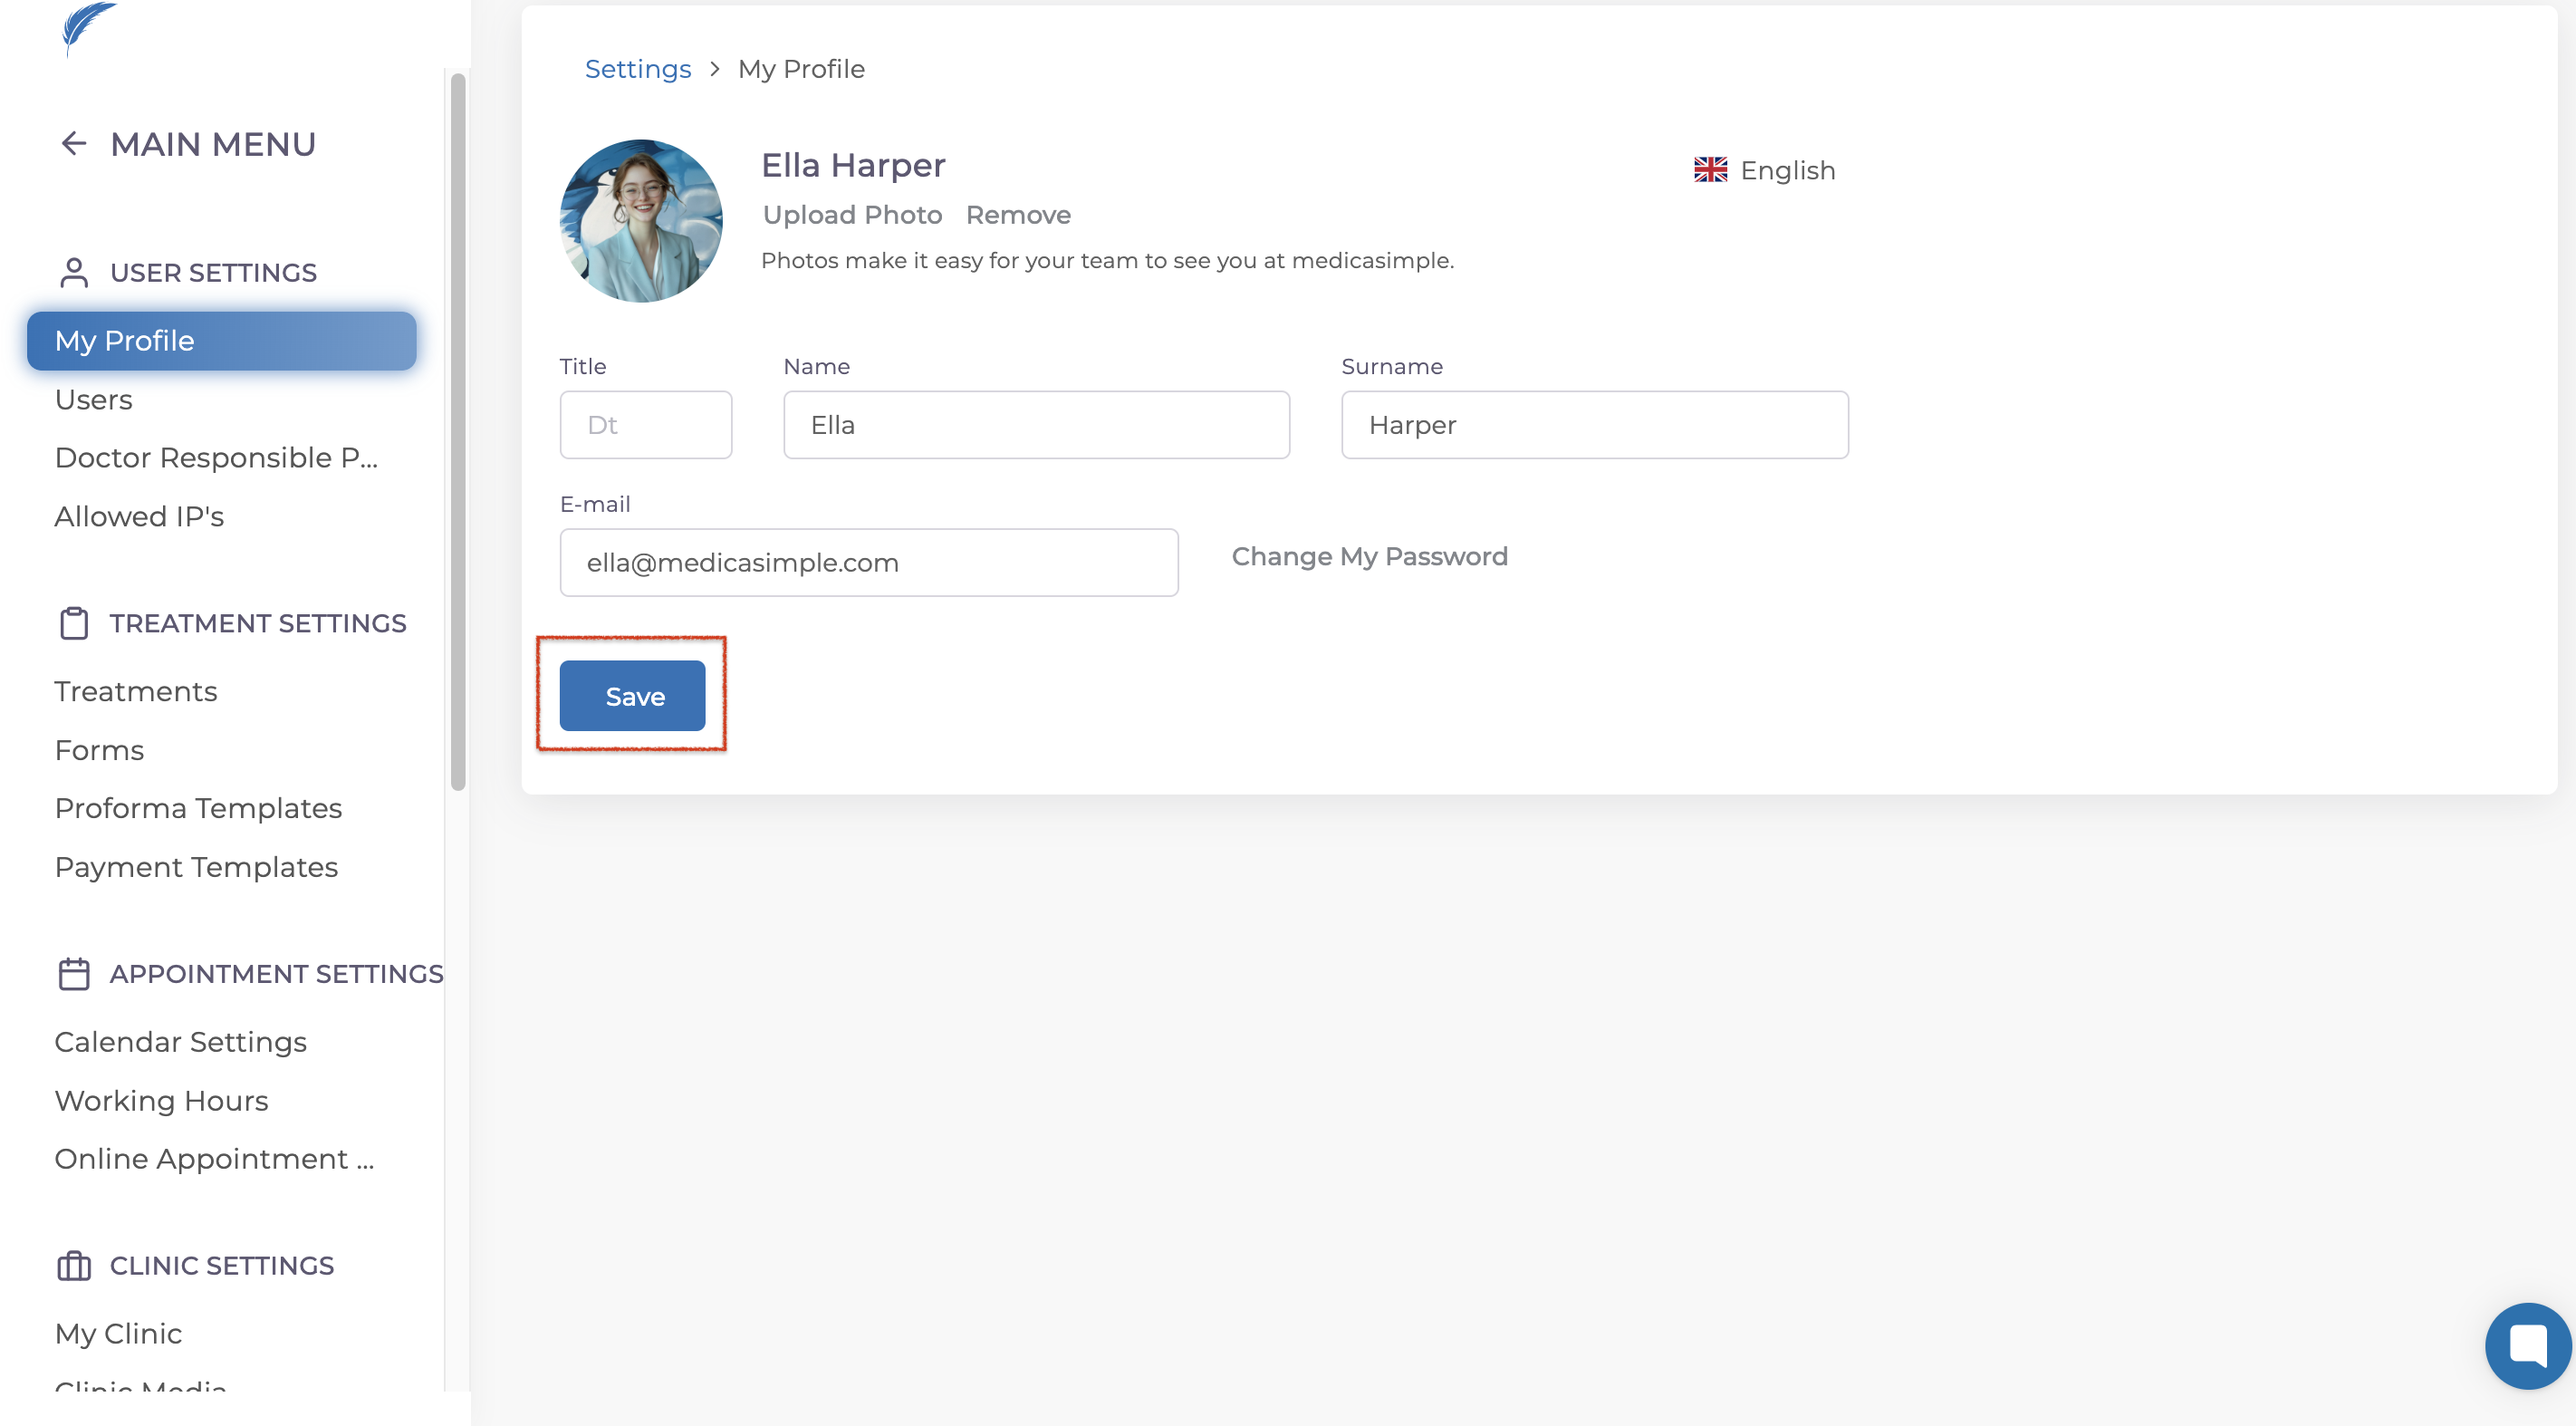Open Working Hours settings

[x=161, y=1100]
